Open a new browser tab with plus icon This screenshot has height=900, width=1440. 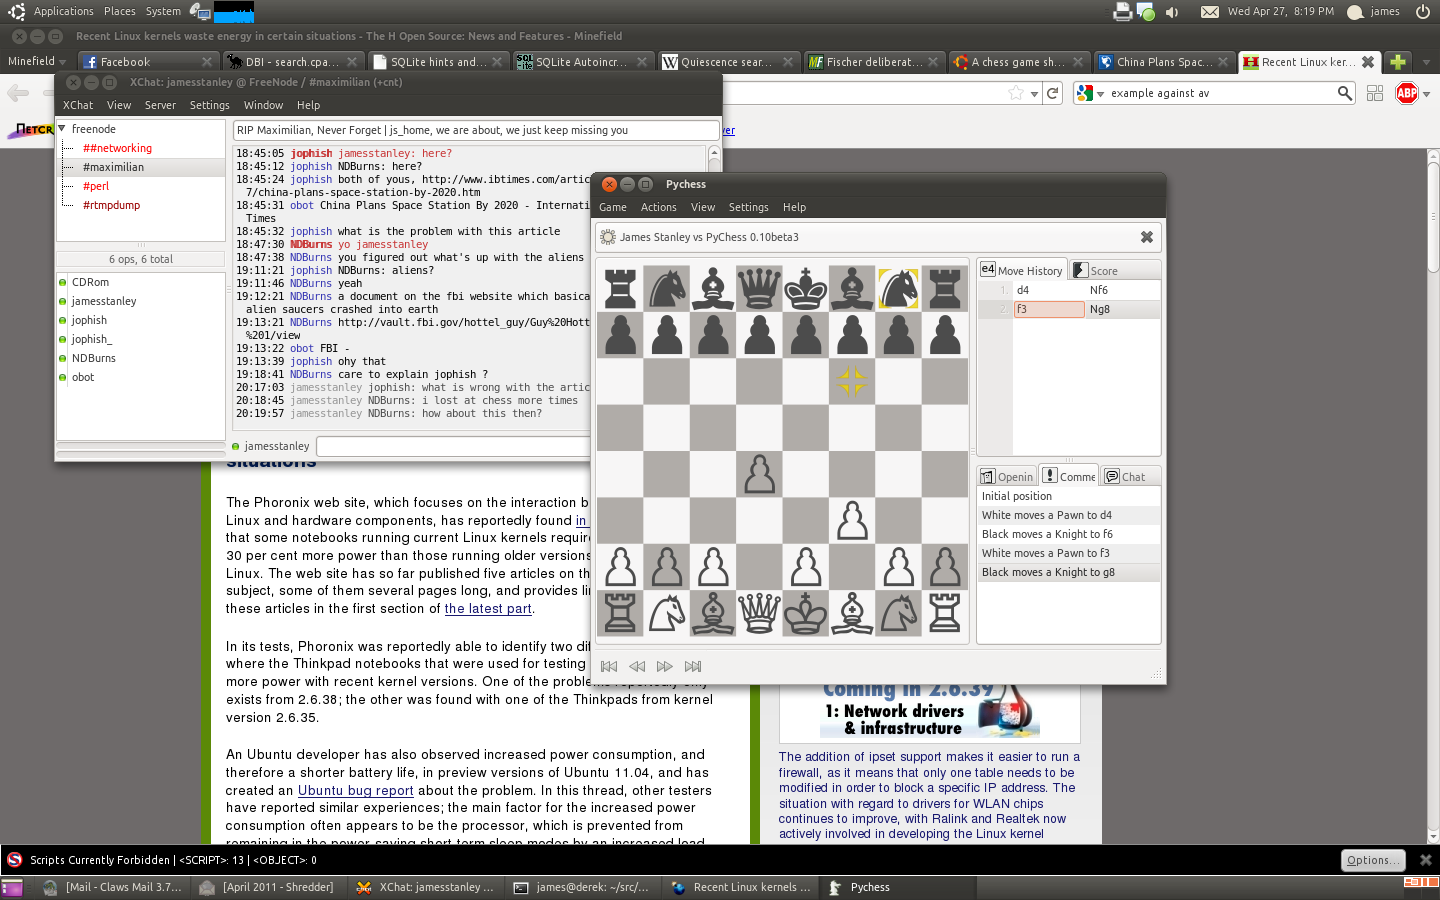click(x=1398, y=62)
